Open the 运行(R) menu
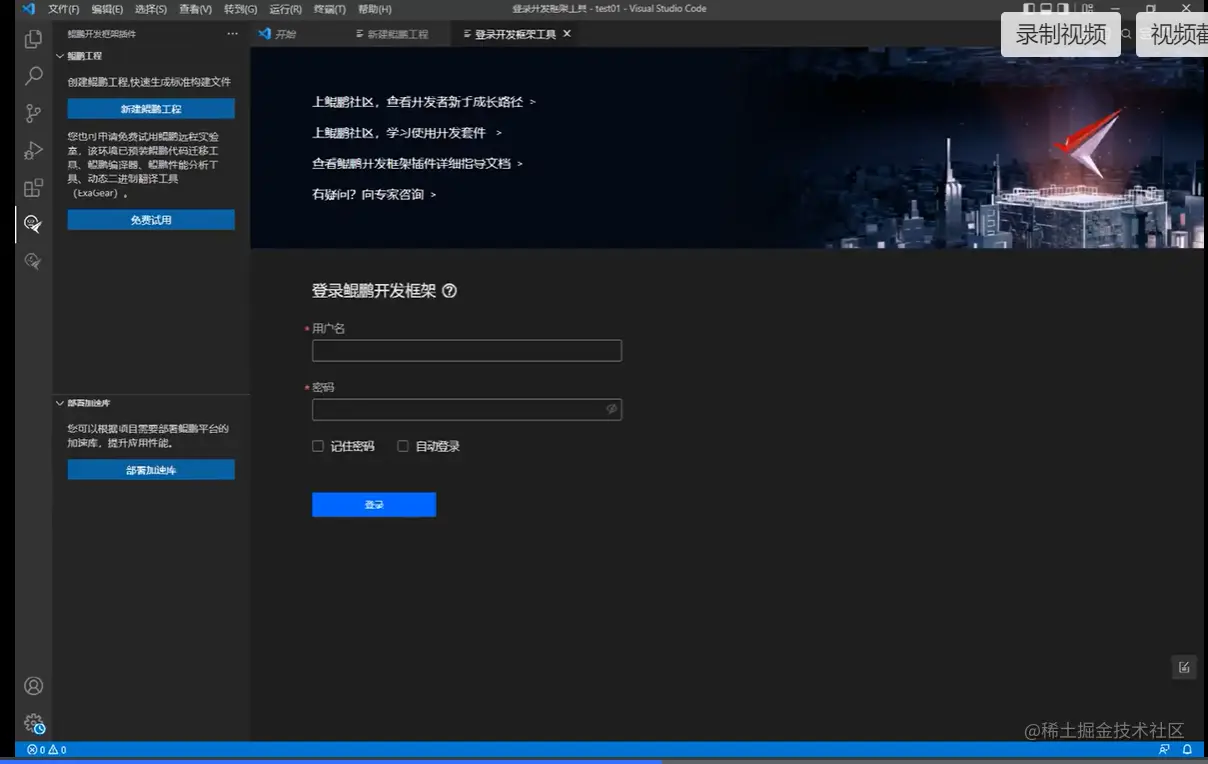Image resolution: width=1208 pixels, height=764 pixels. tap(285, 9)
